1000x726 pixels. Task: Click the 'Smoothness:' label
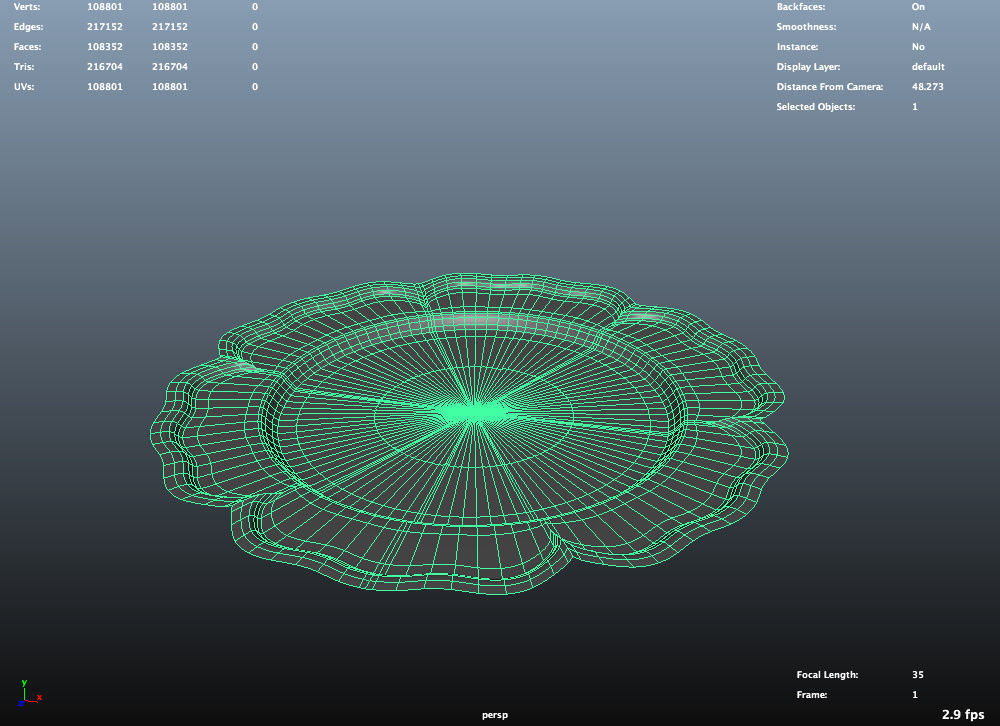(806, 27)
